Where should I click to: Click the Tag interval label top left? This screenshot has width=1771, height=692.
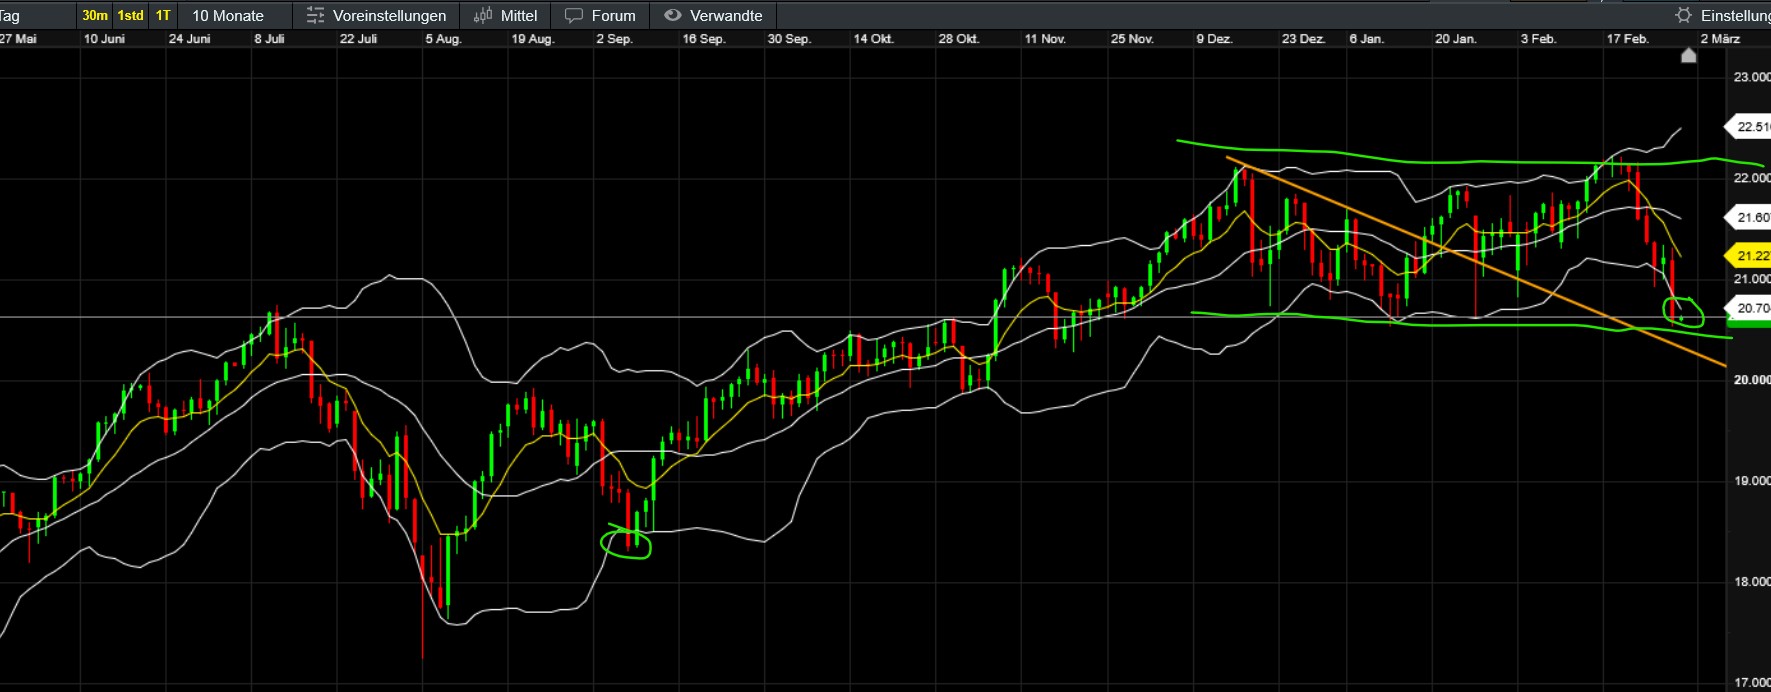point(10,16)
